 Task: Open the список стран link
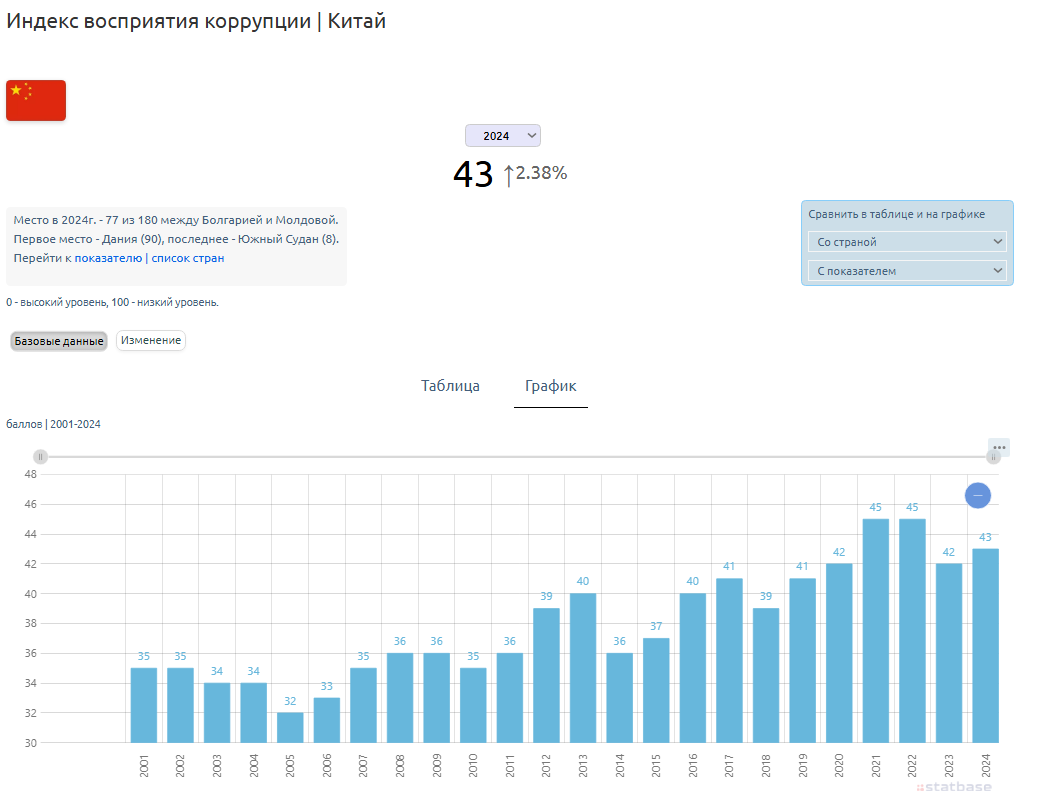click(x=188, y=258)
